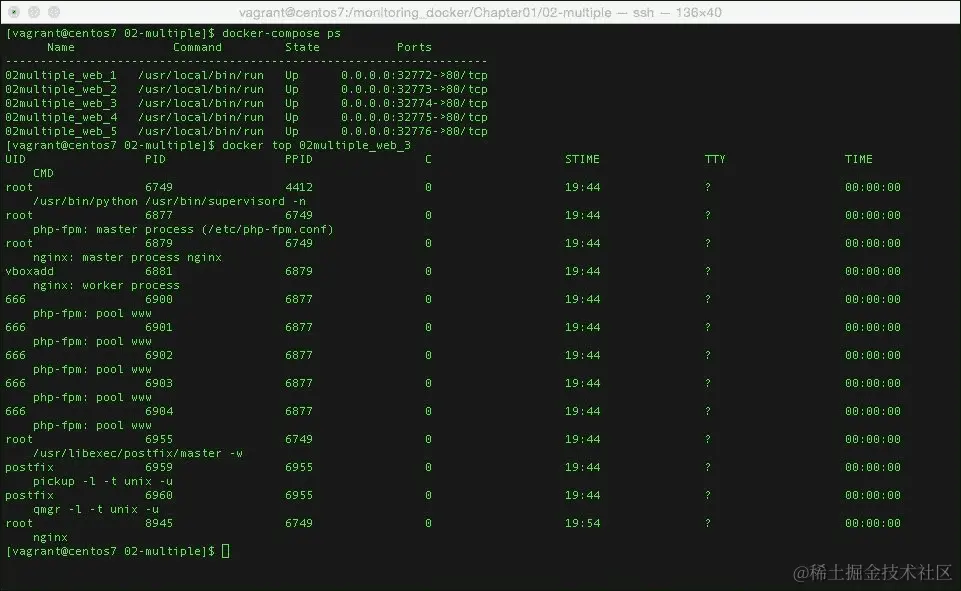The height and width of the screenshot is (591, 961).
Task: Click the 'Name' column header
Action: [61, 47]
